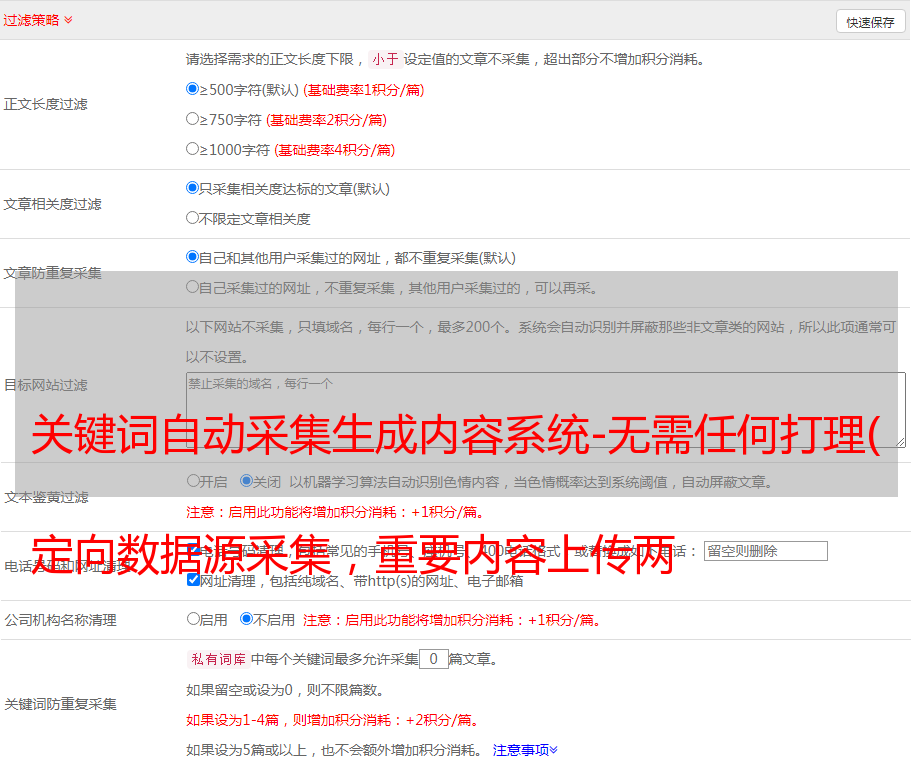Click the 快速保存 button
912x768 pixels.
pyautogui.click(x=870, y=22)
